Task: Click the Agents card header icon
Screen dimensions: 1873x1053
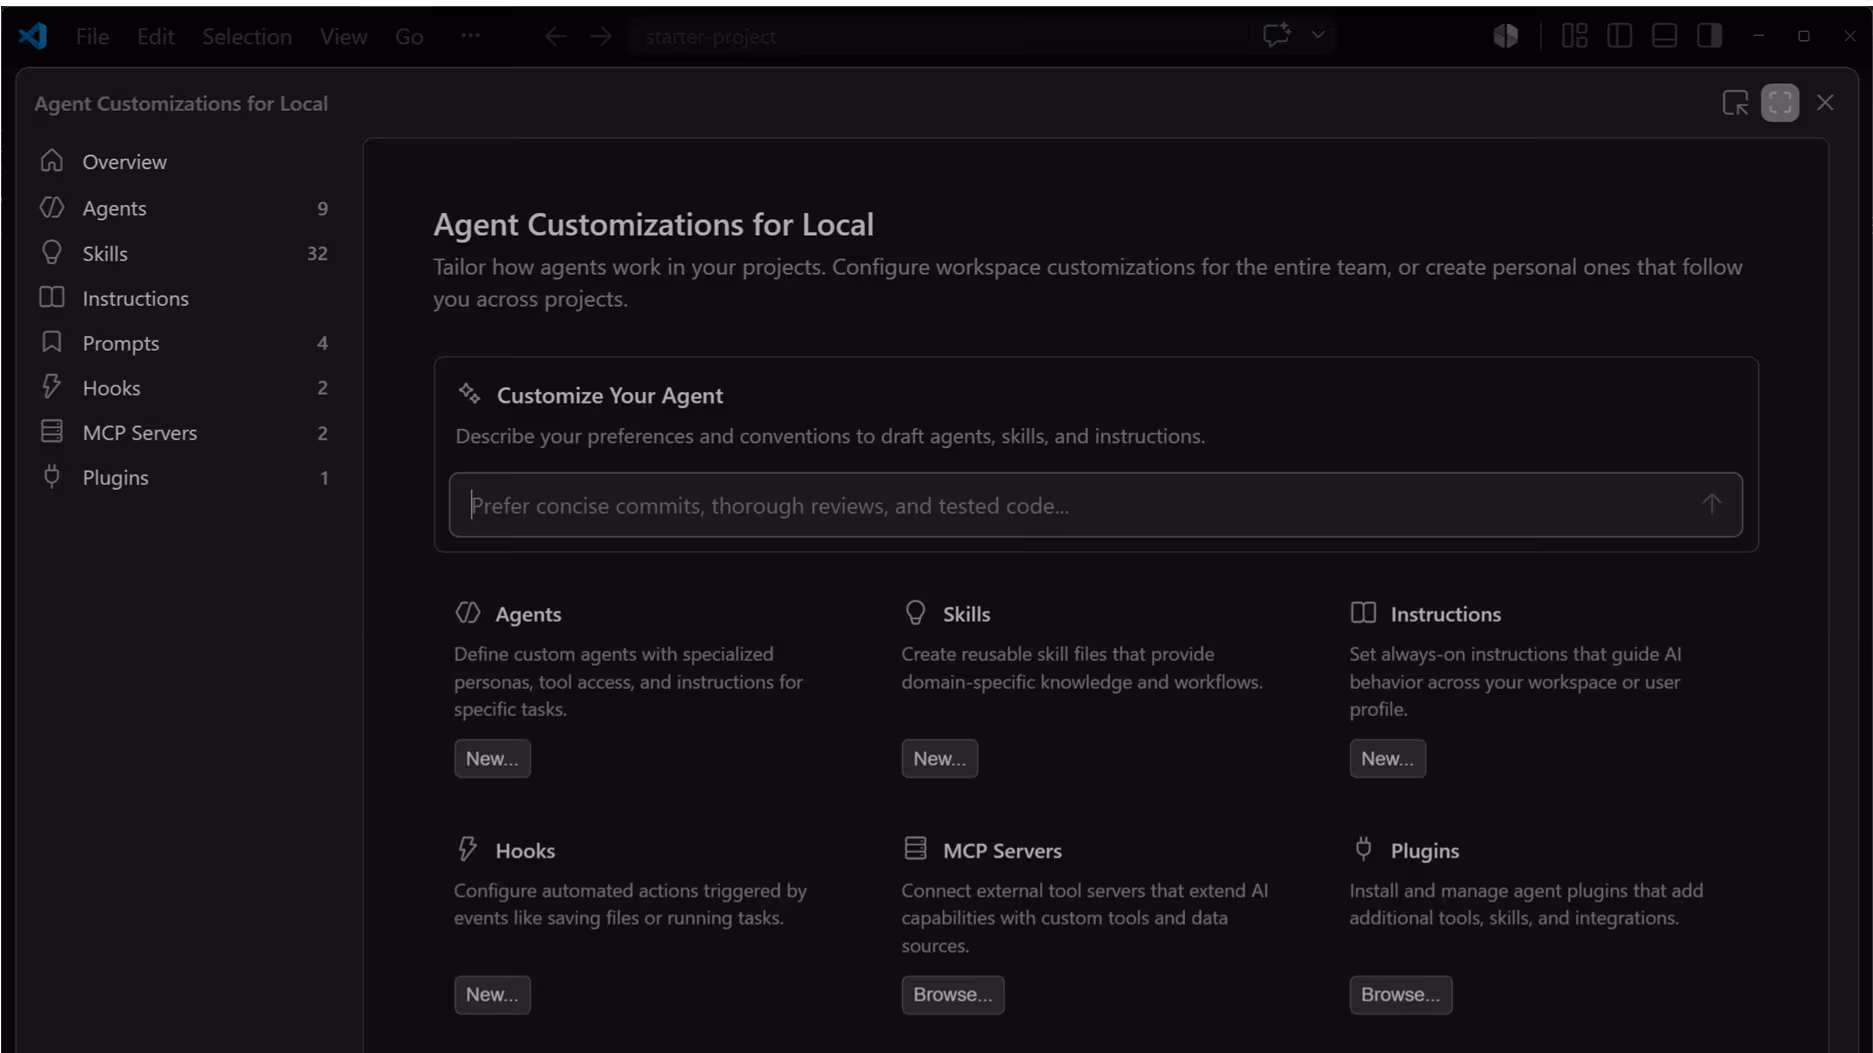Action: tap(468, 612)
